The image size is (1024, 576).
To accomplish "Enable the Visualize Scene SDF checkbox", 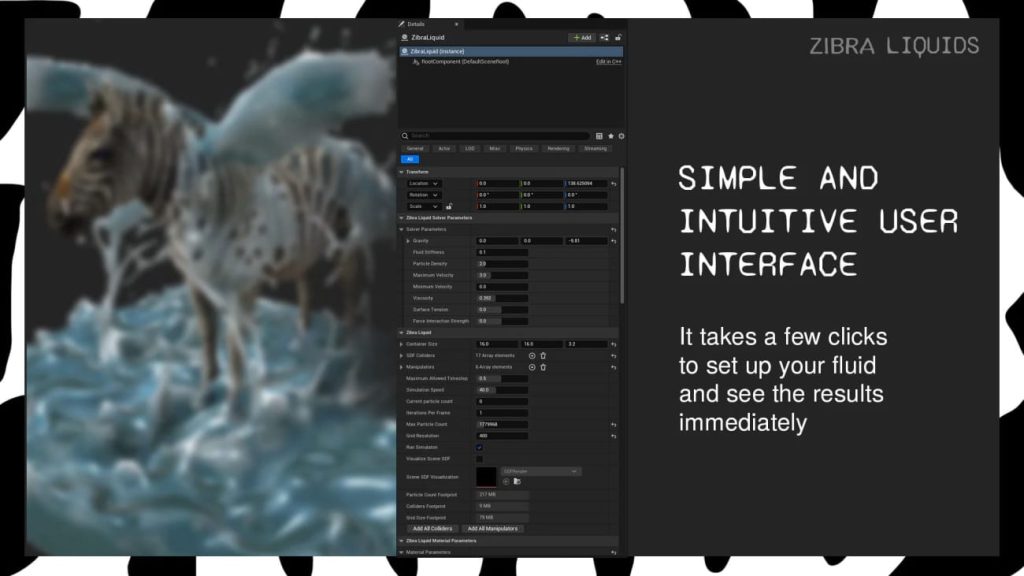I will click(479, 459).
